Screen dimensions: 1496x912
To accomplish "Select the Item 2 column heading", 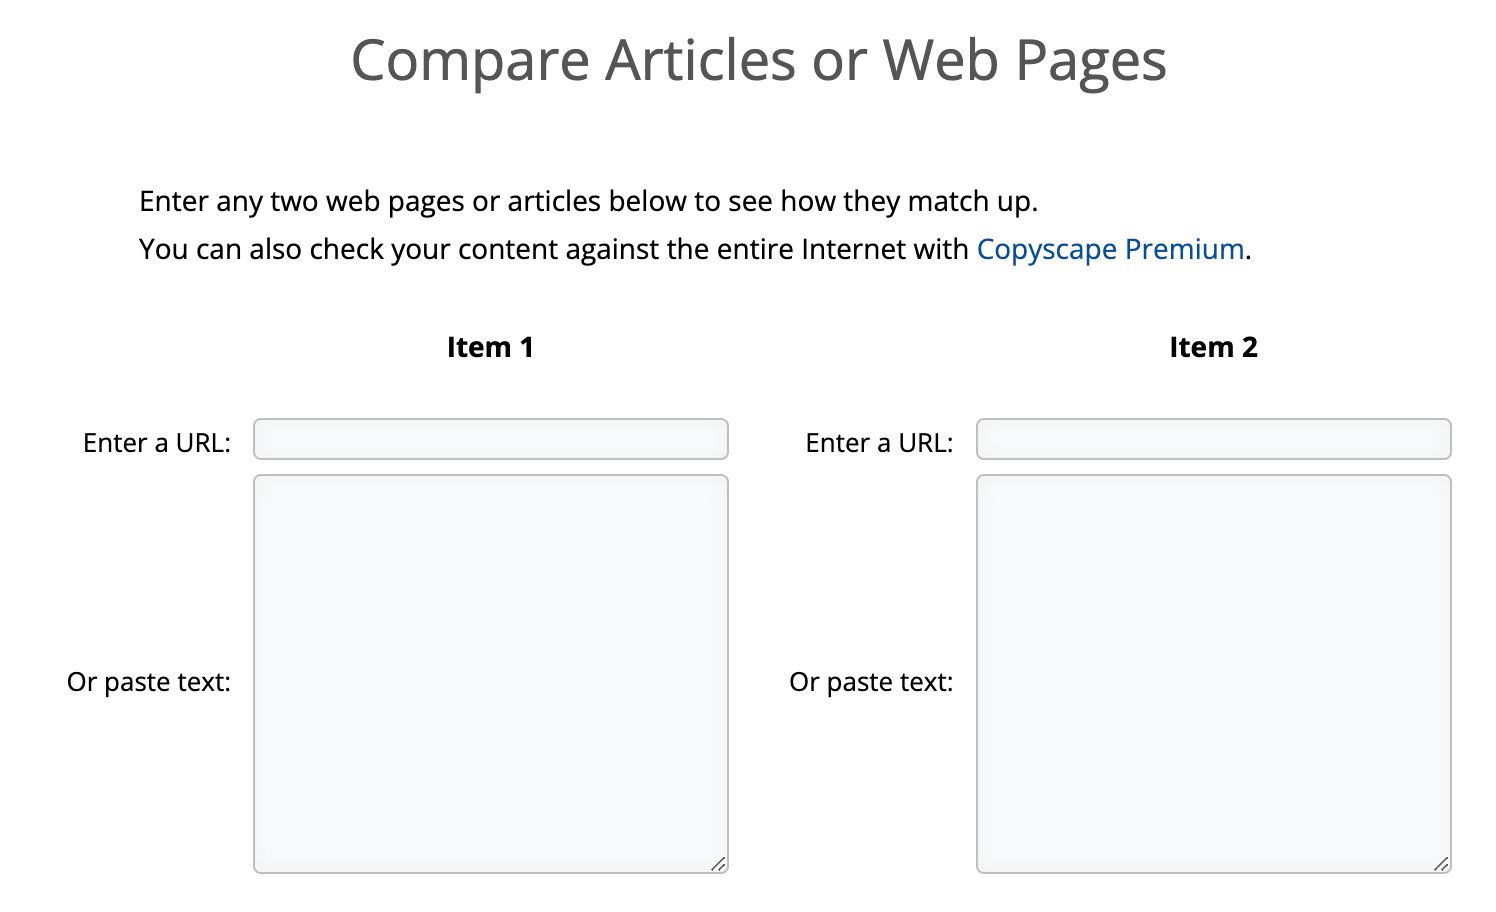I will pyautogui.click(x=1213, y=347).
